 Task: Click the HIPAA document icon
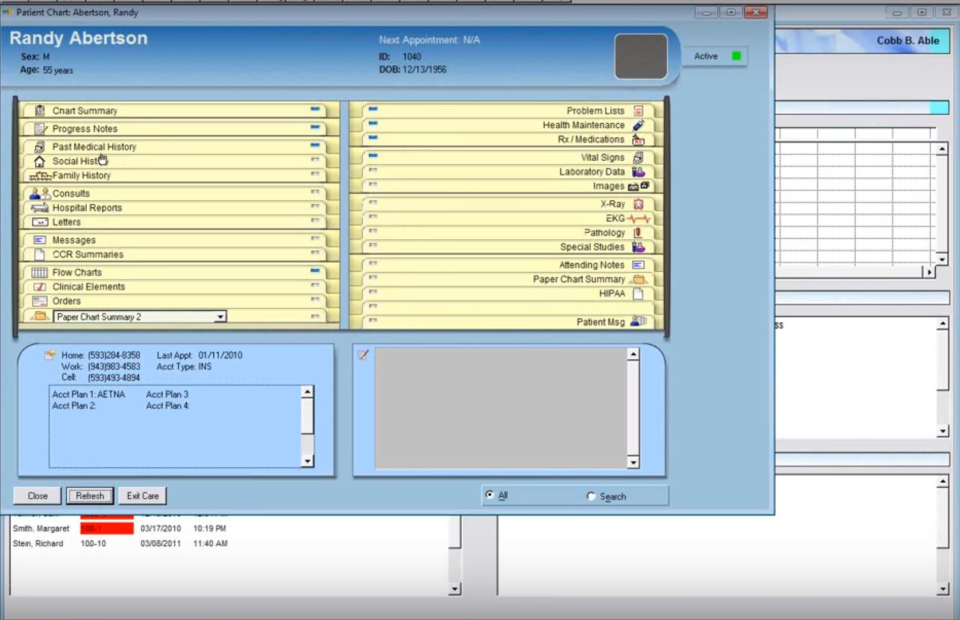[x=639, y=294]
